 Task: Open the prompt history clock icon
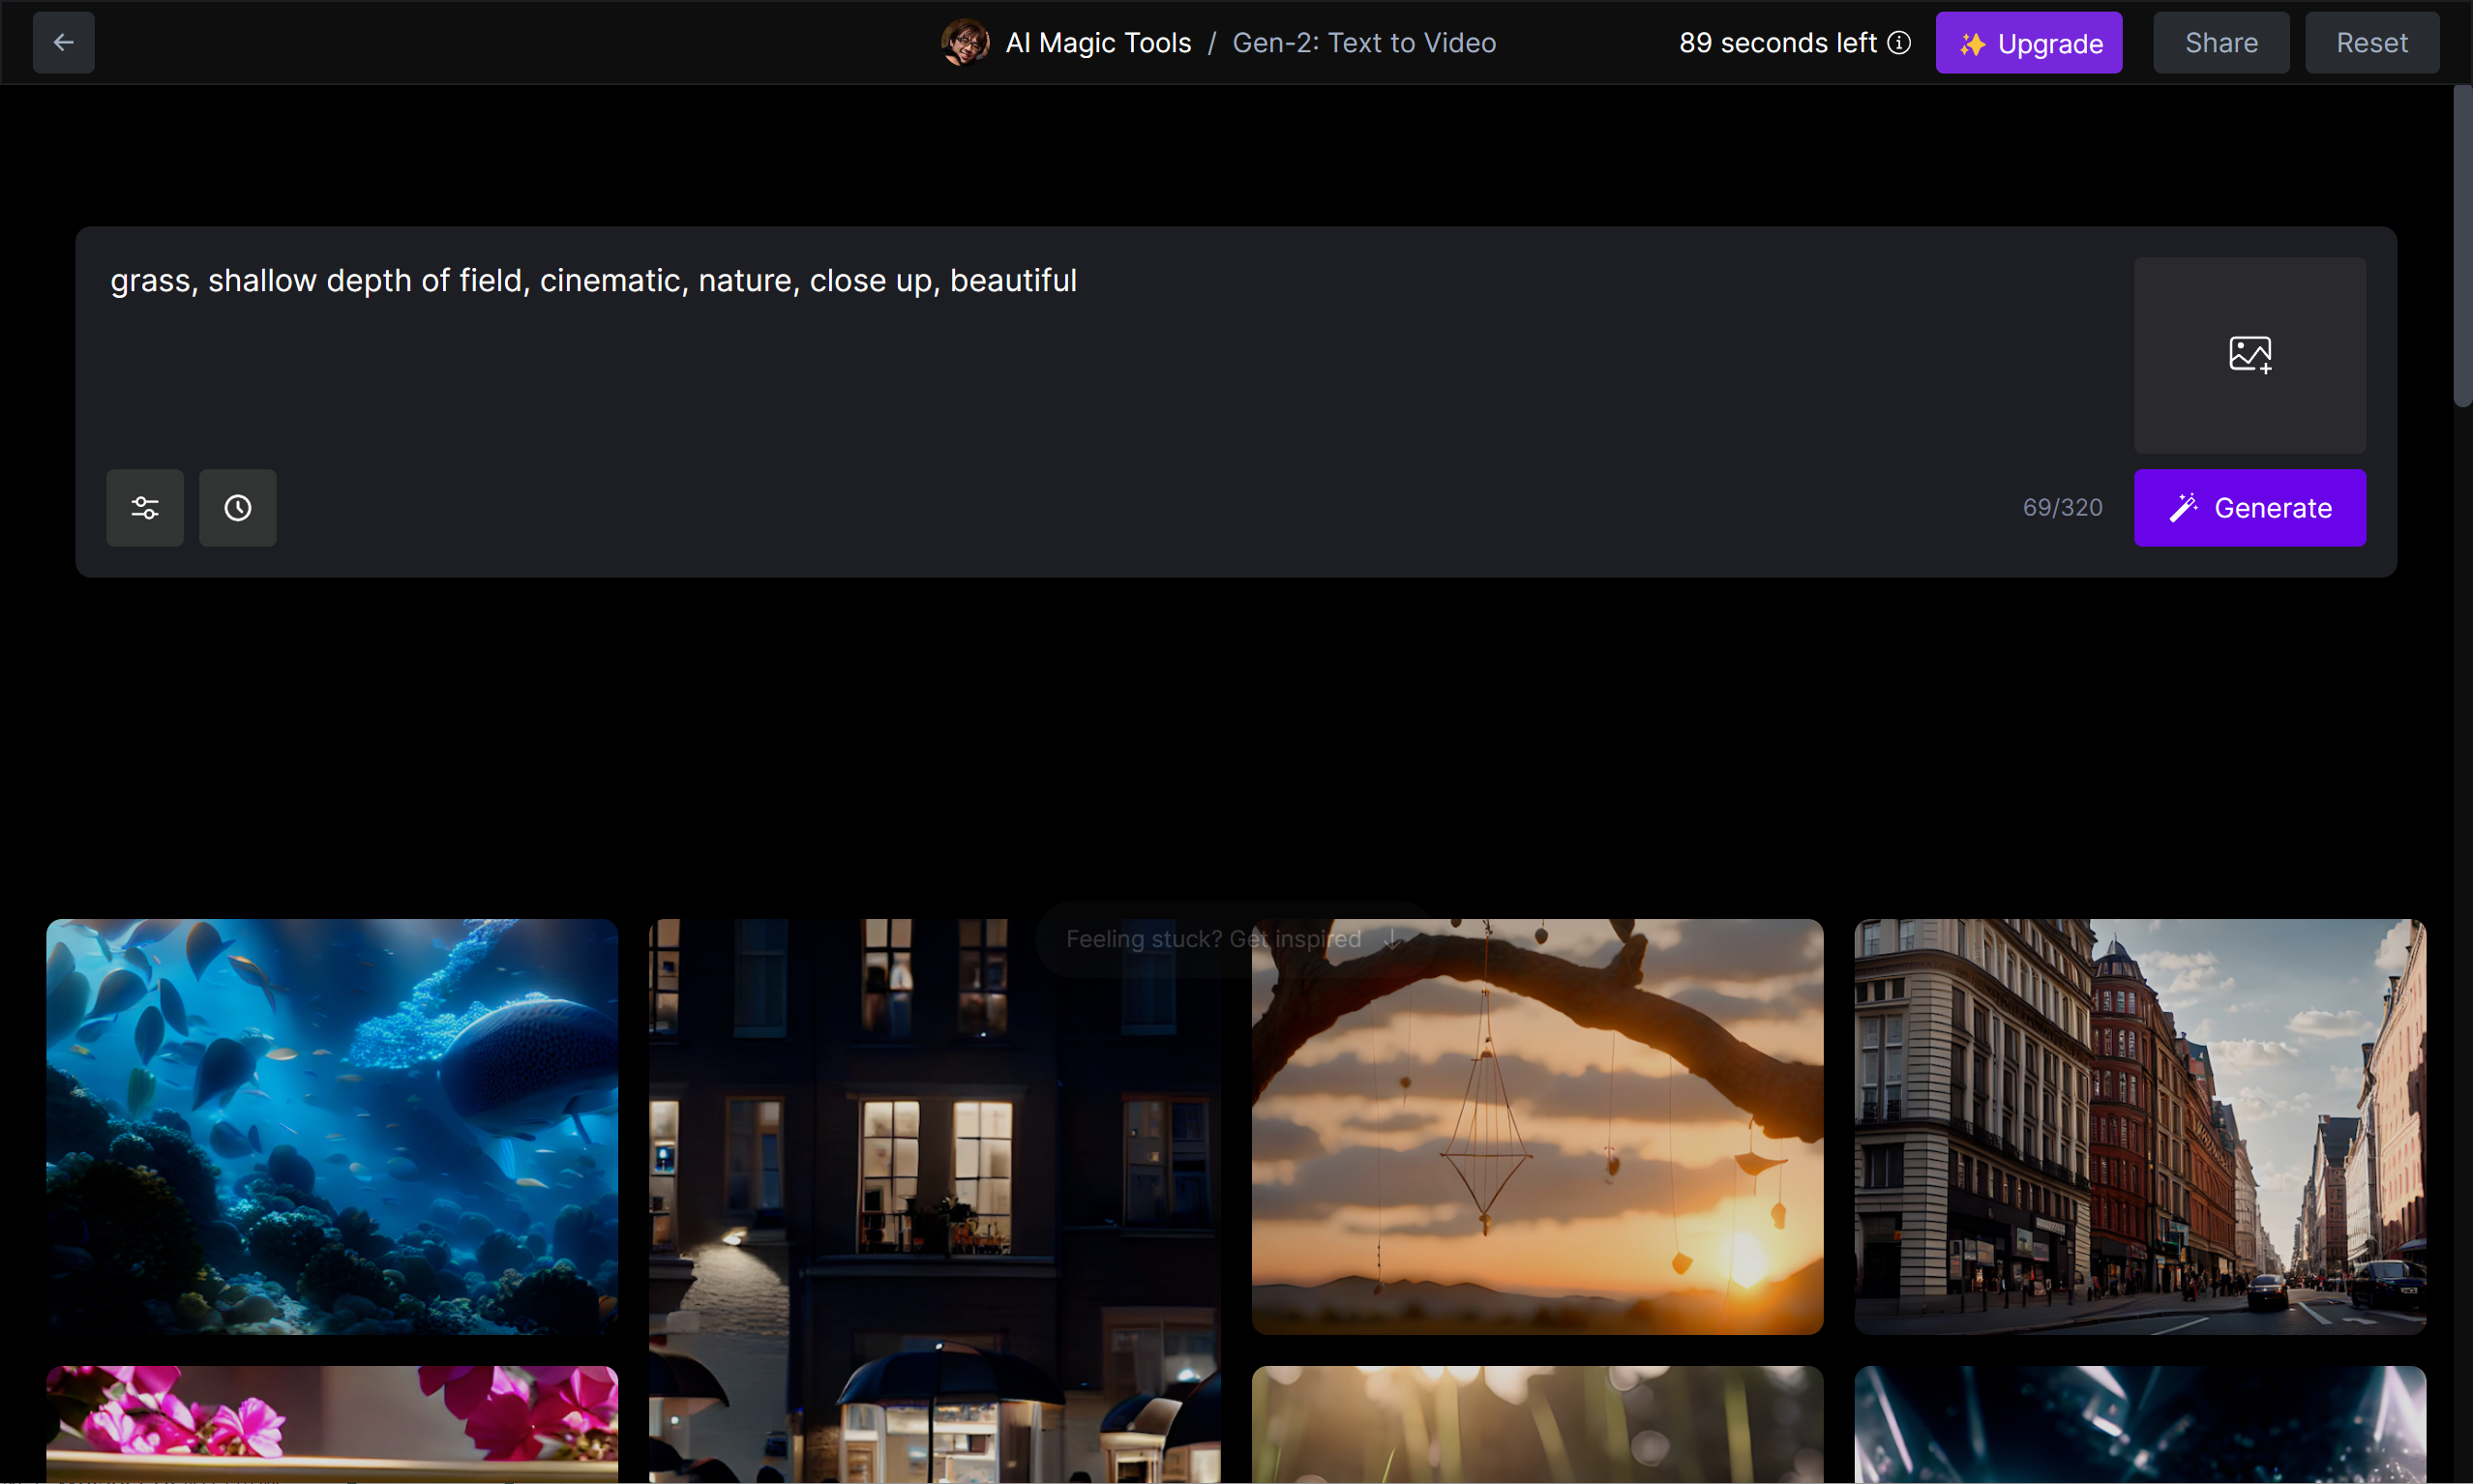pyautogui.click(x=238, y=508)
